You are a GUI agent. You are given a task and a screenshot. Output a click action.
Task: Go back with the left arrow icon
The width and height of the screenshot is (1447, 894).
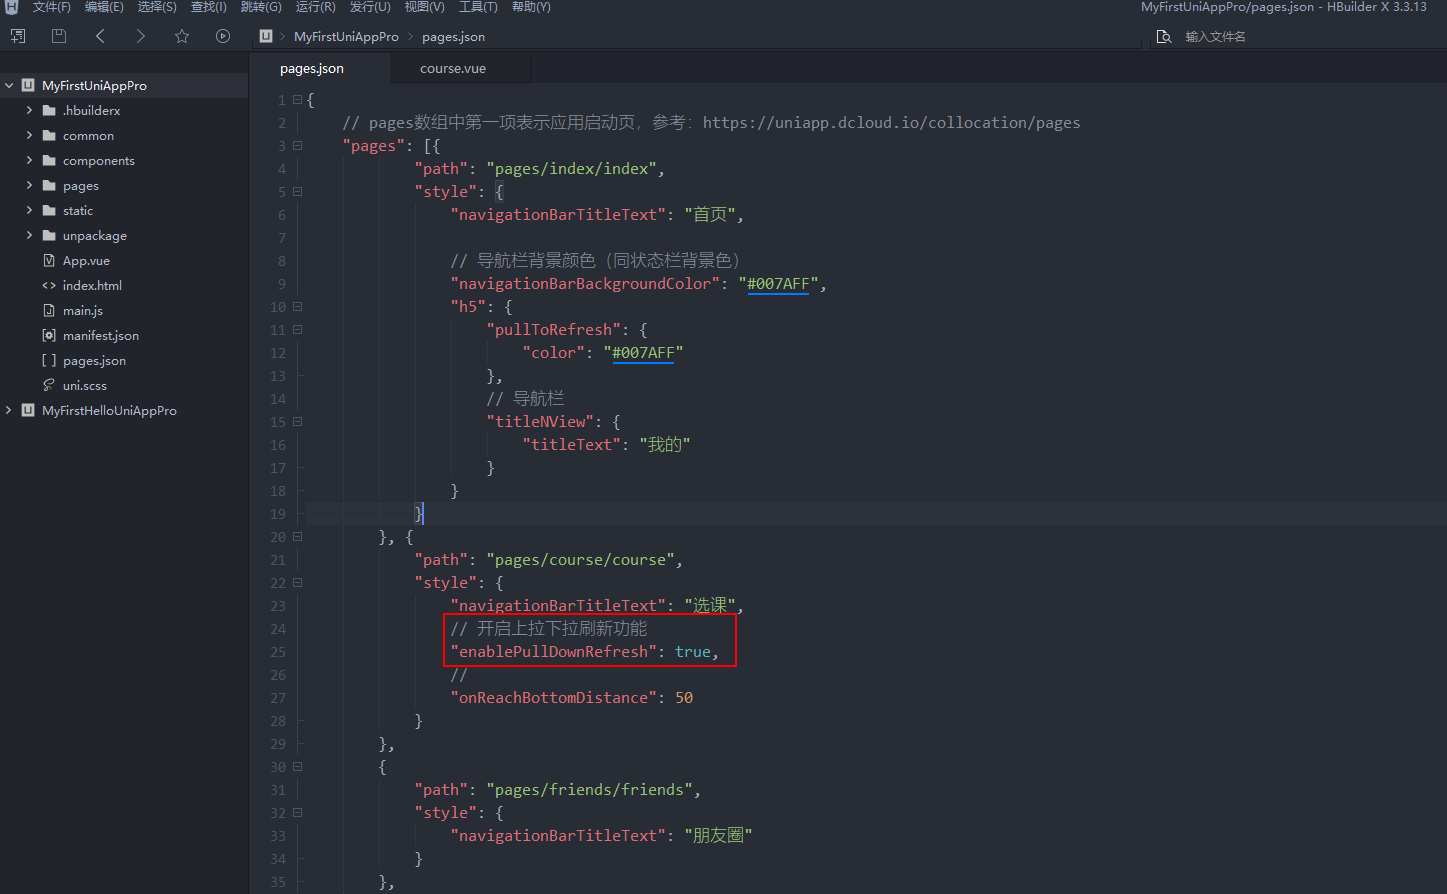click(100, 36)
